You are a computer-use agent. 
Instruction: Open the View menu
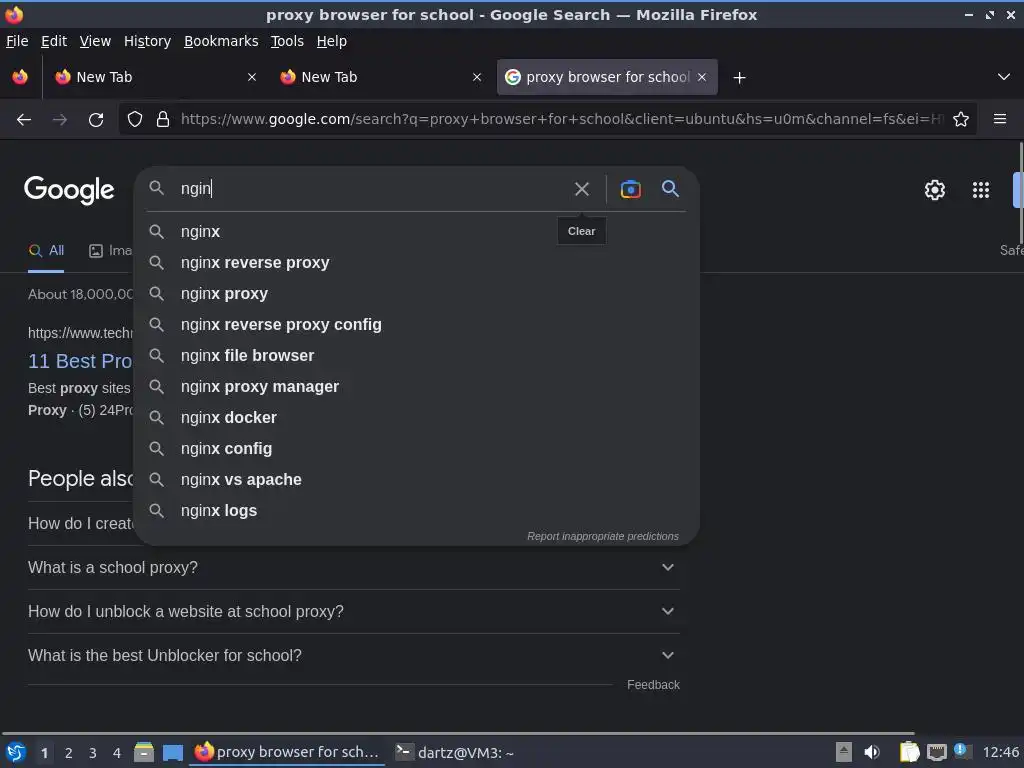[95, 41]
